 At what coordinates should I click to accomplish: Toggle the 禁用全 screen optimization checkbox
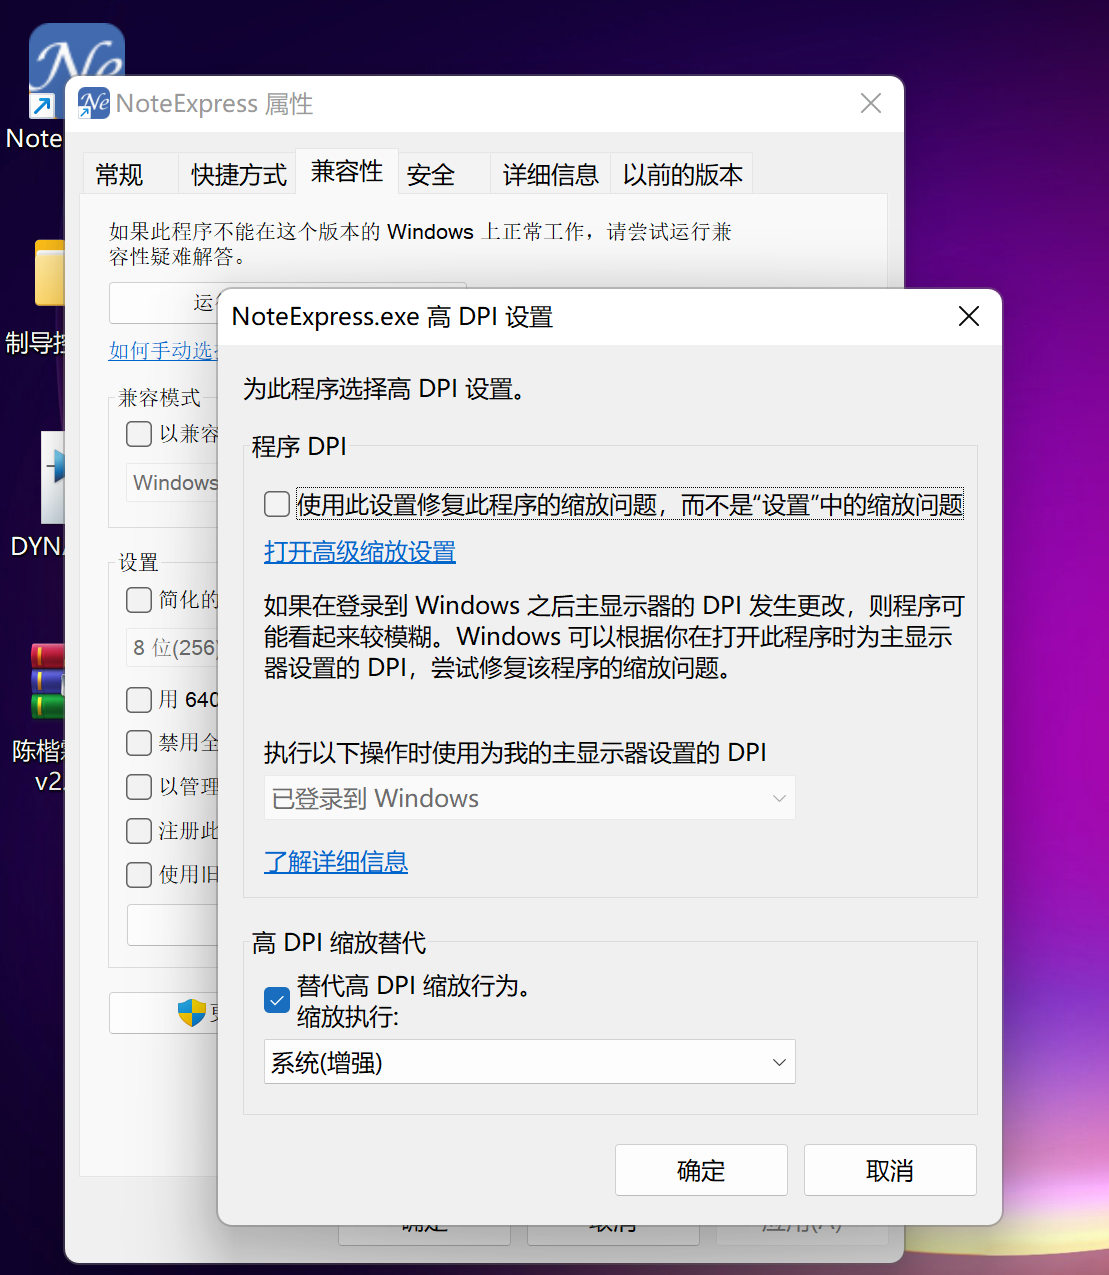pos(139,743)
